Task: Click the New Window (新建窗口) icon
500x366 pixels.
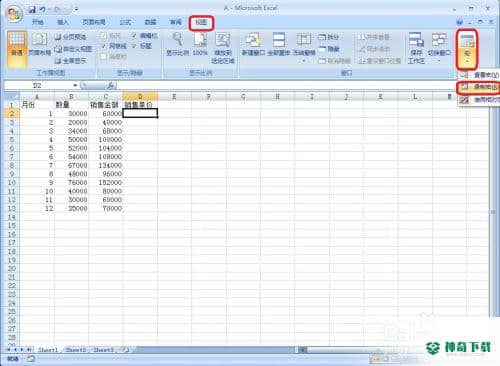Action: coord(253,44)
